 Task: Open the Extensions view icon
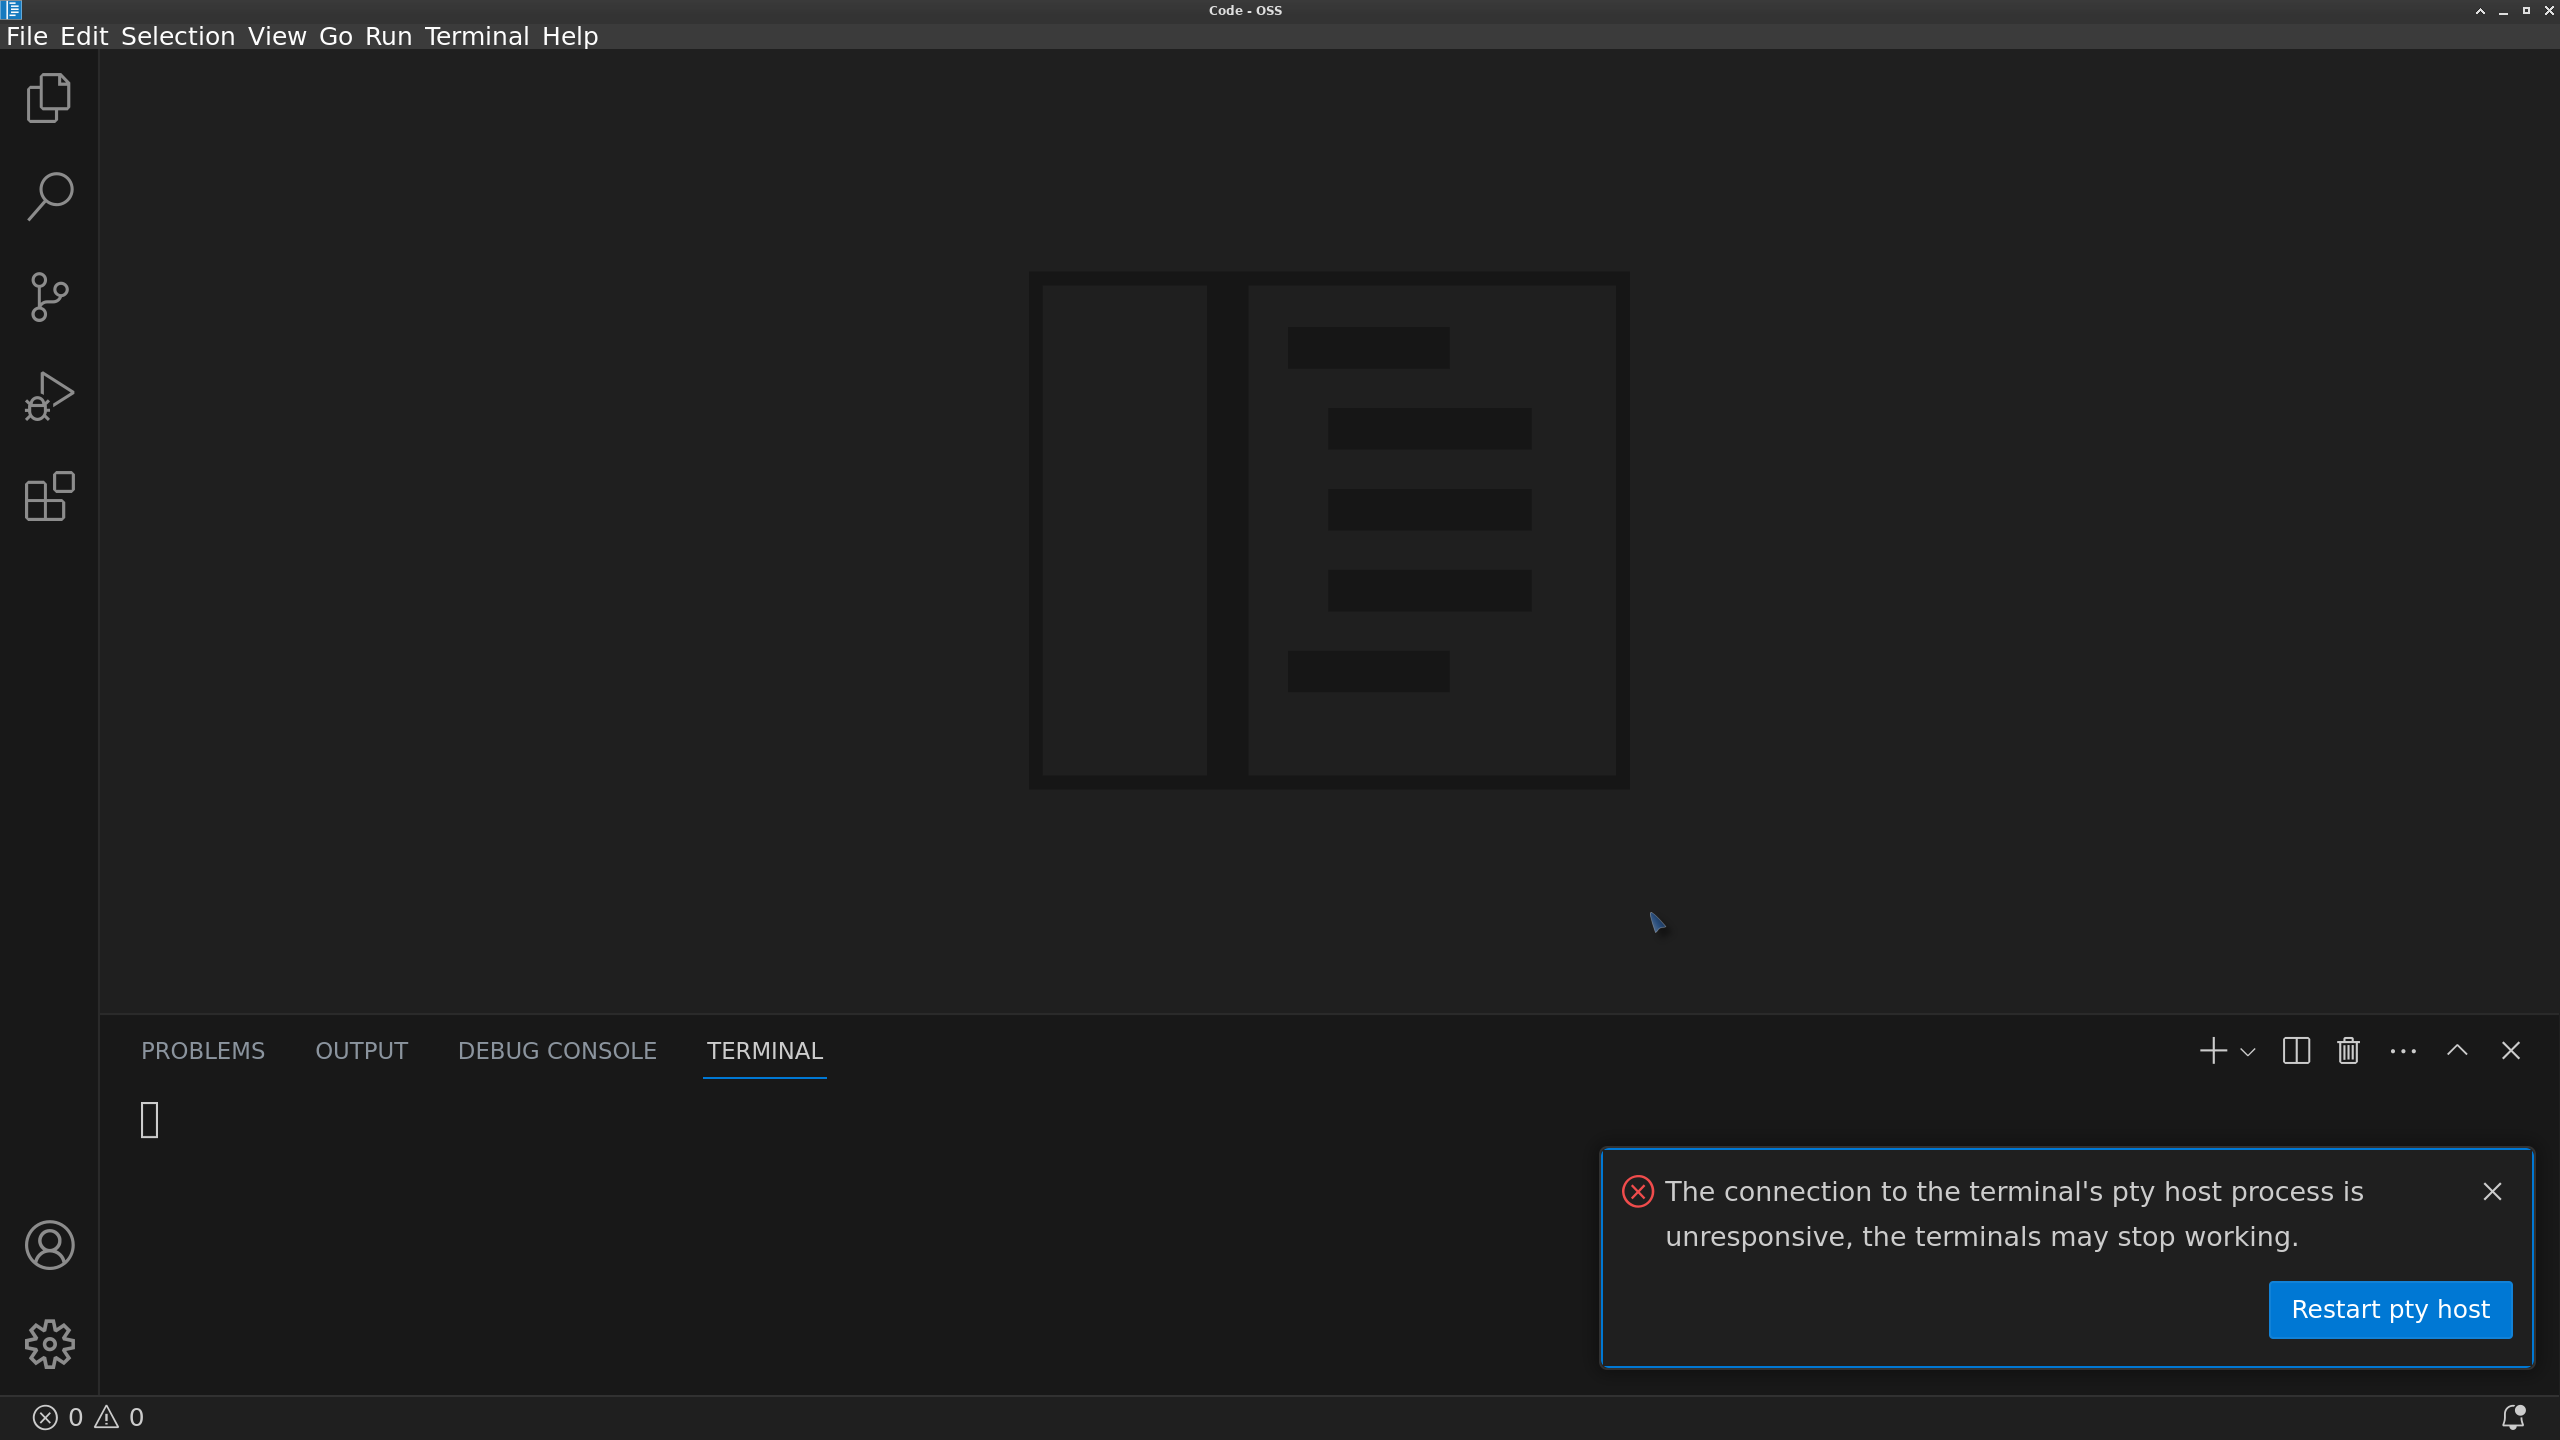point(49,496)
